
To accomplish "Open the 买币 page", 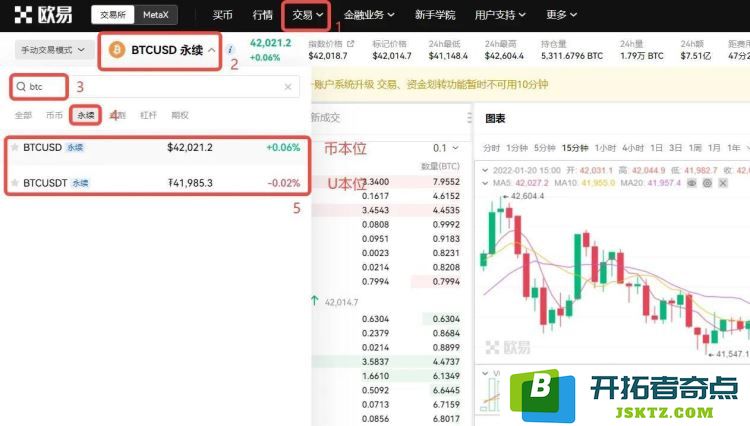I will tap(222, 15).
